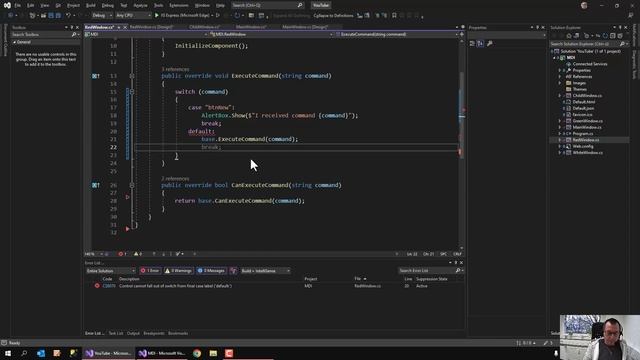Open the File menu

click(x=18, y=5)
